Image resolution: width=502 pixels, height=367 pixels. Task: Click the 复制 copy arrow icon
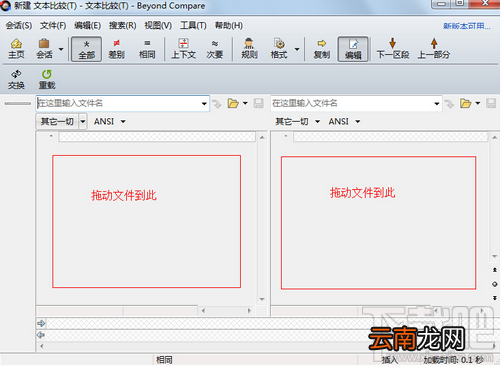[322, 49]
